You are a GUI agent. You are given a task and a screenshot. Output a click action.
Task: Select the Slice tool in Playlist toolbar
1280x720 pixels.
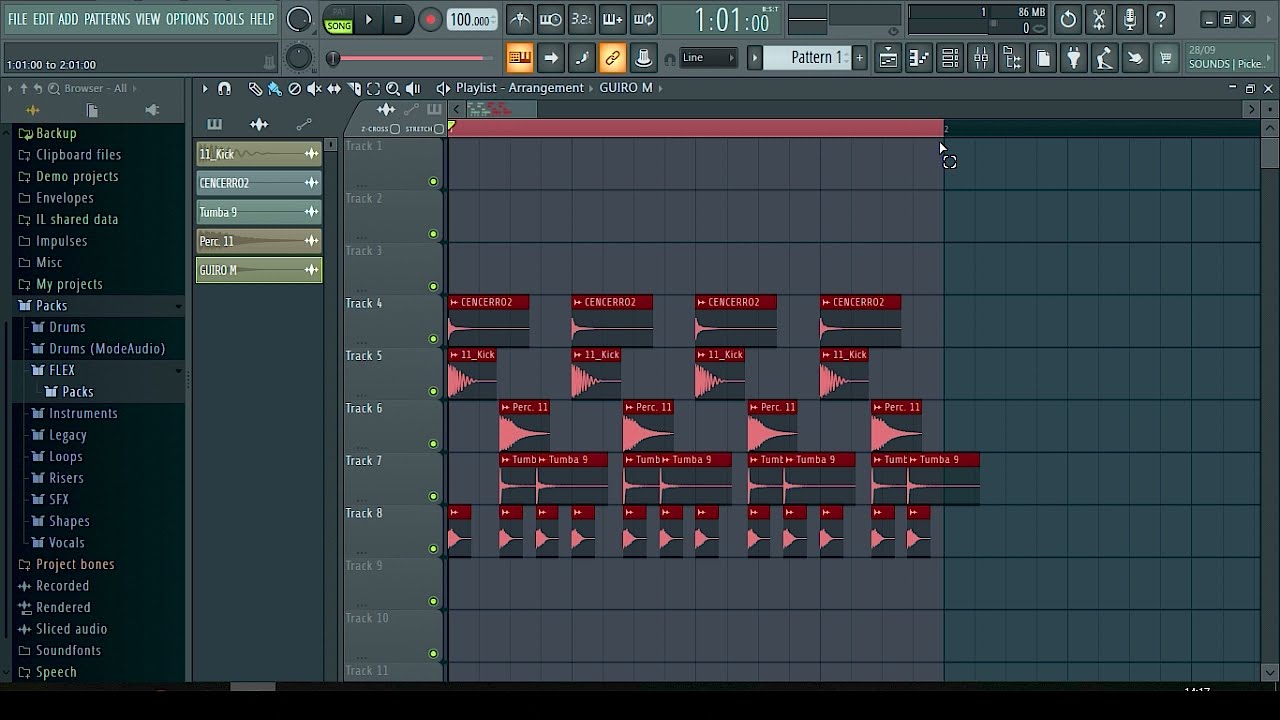[x=354, y=89]
